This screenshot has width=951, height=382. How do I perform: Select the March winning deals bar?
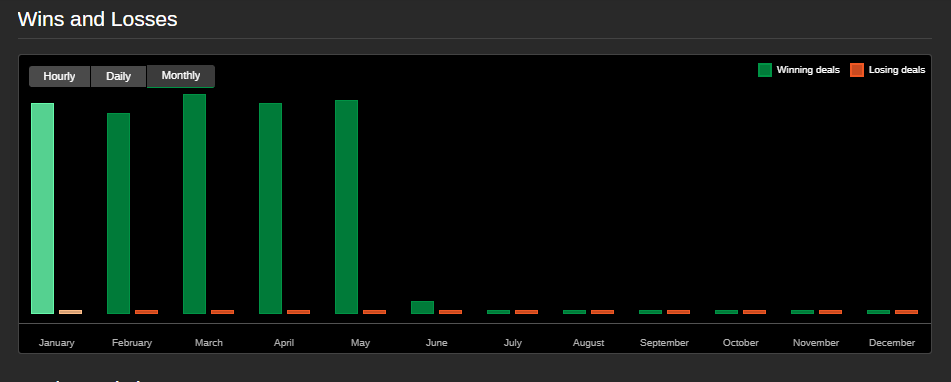click(195, 204)
